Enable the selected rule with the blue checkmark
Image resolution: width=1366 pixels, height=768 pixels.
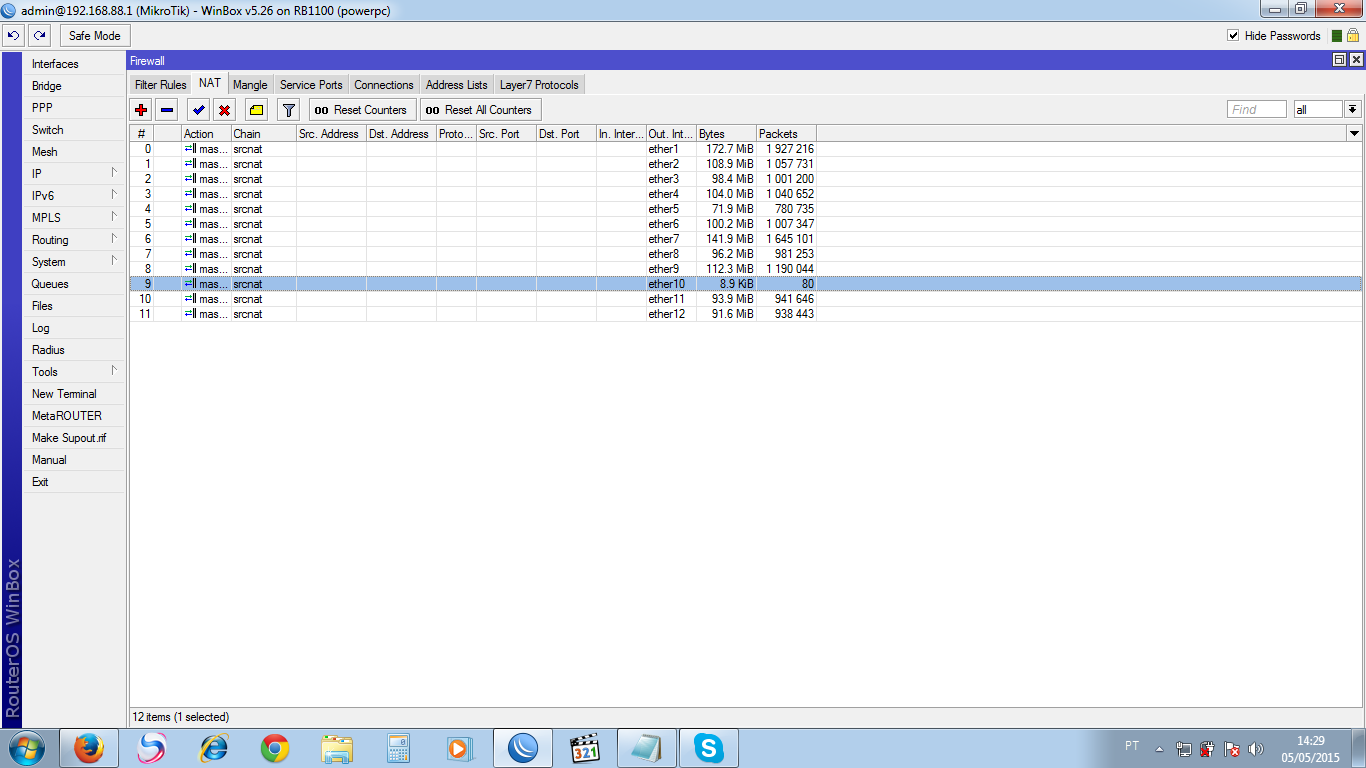(199, 110)
